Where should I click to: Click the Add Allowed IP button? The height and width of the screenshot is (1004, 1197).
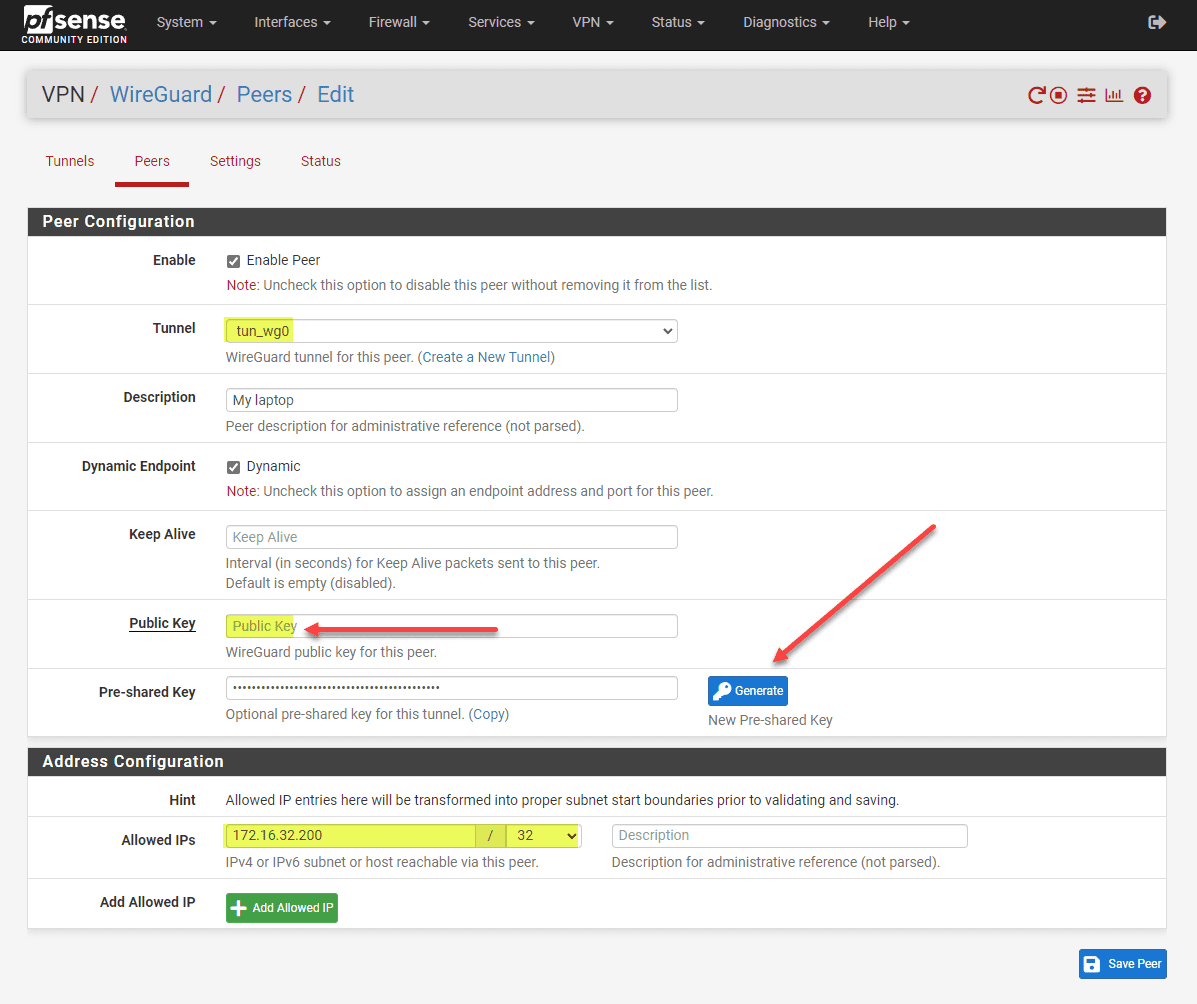click(282, 908)
